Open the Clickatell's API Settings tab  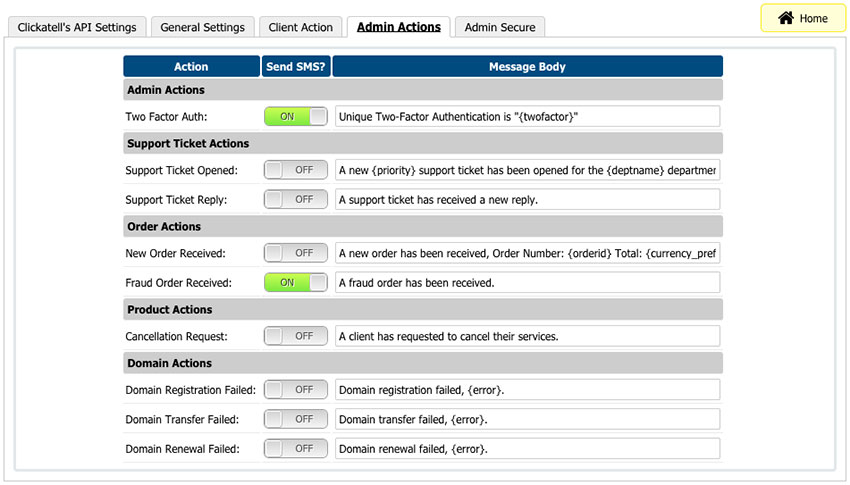click(x=78, y=27)
